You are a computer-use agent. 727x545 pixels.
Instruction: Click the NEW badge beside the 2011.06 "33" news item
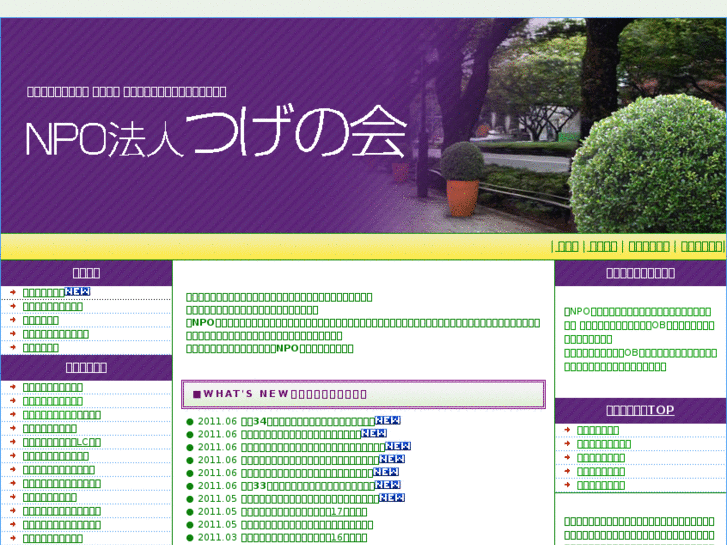(387, 485)
